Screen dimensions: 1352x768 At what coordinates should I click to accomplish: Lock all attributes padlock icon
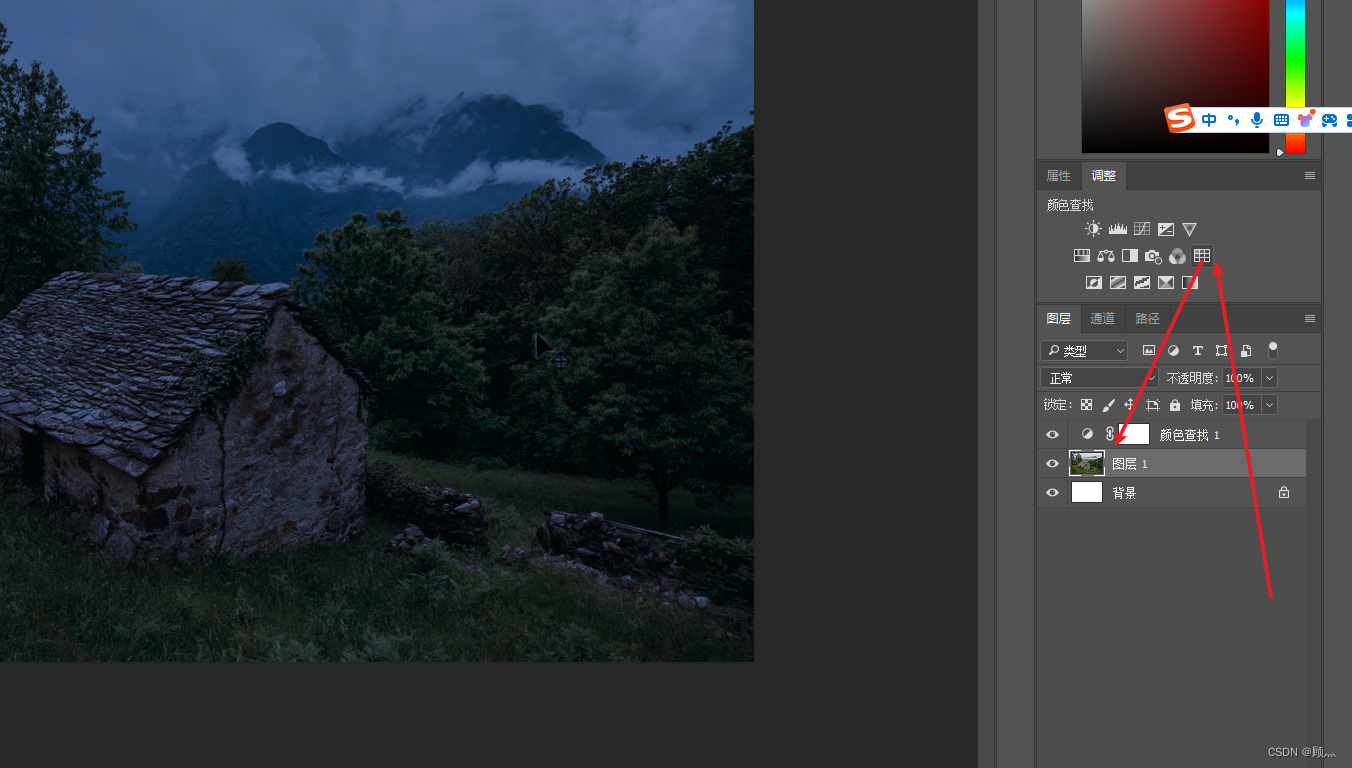click(x=1175, y=405)
